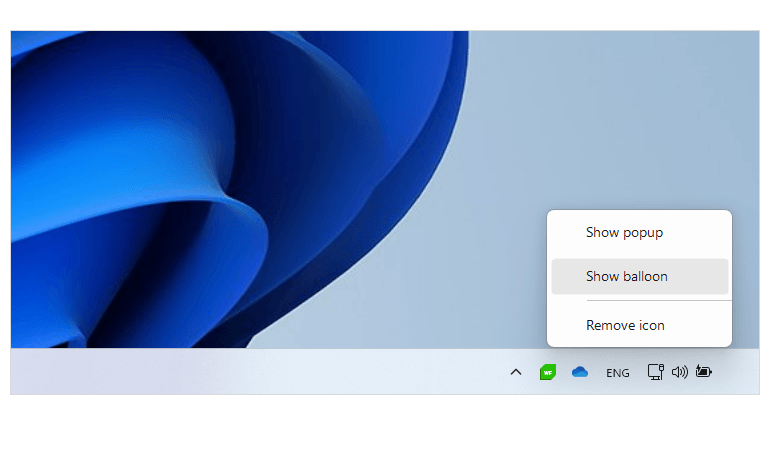Expand hidden tray icons chevron
770x455 pixels.
coord(516,373)
